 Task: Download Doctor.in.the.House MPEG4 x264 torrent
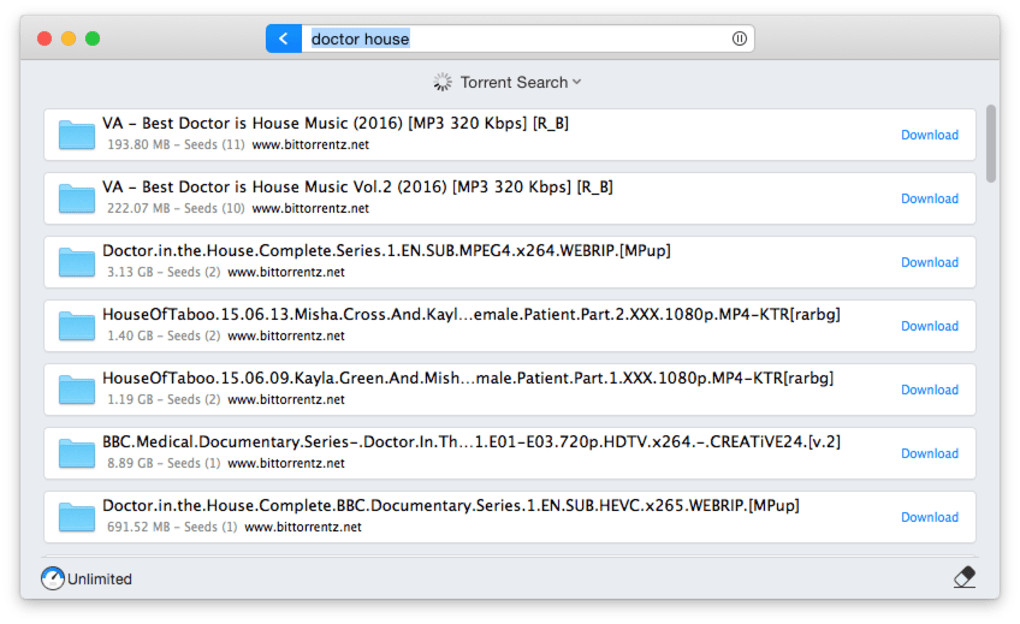click(x=929, y=262)
